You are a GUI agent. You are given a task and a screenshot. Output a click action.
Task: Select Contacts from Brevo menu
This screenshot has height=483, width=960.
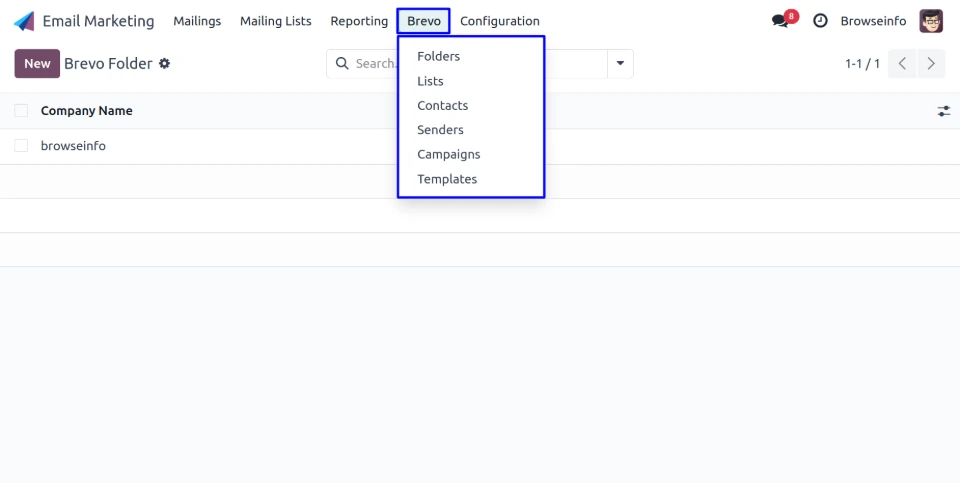[442, 106]
